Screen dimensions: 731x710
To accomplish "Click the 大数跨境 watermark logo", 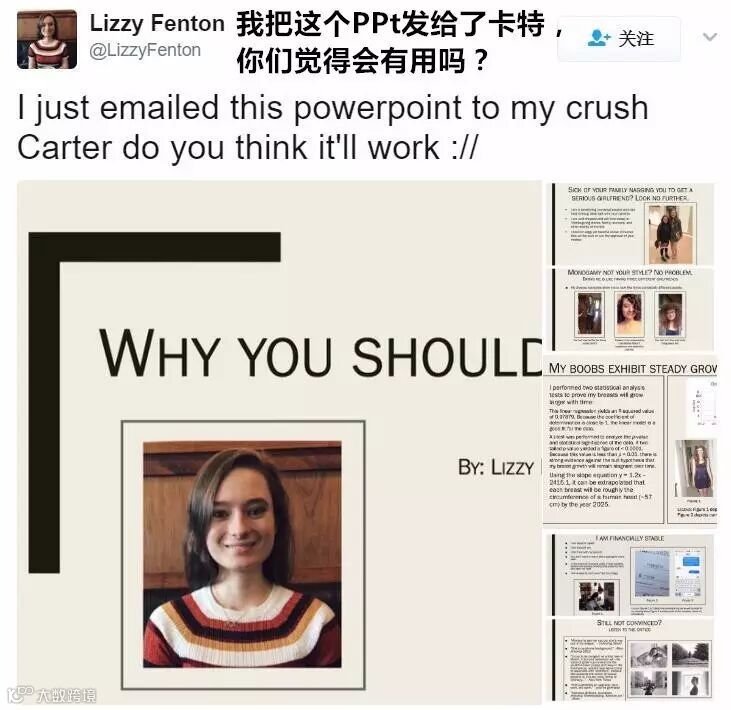I will tap(52, 695).
